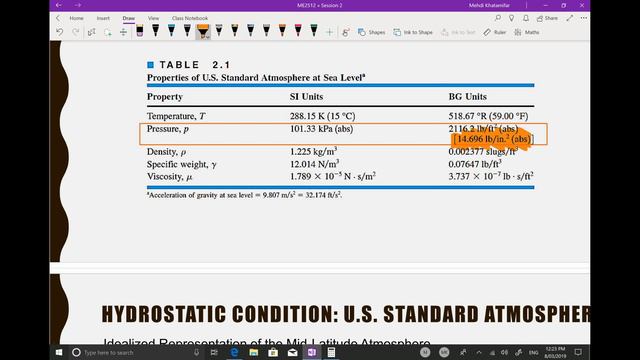The height and width of the screenshot is (360, 640).
Task: Click the taskbar search box
Action: 135,352
